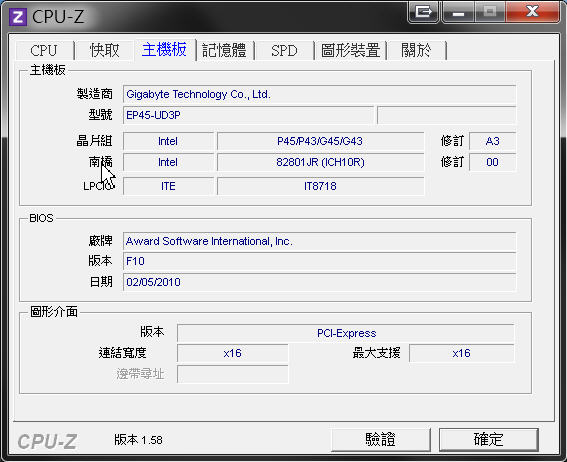Click the empty field beside the model
Viewport: 567px width, 462px height.
pyautogui.click(x=447, y=115)
